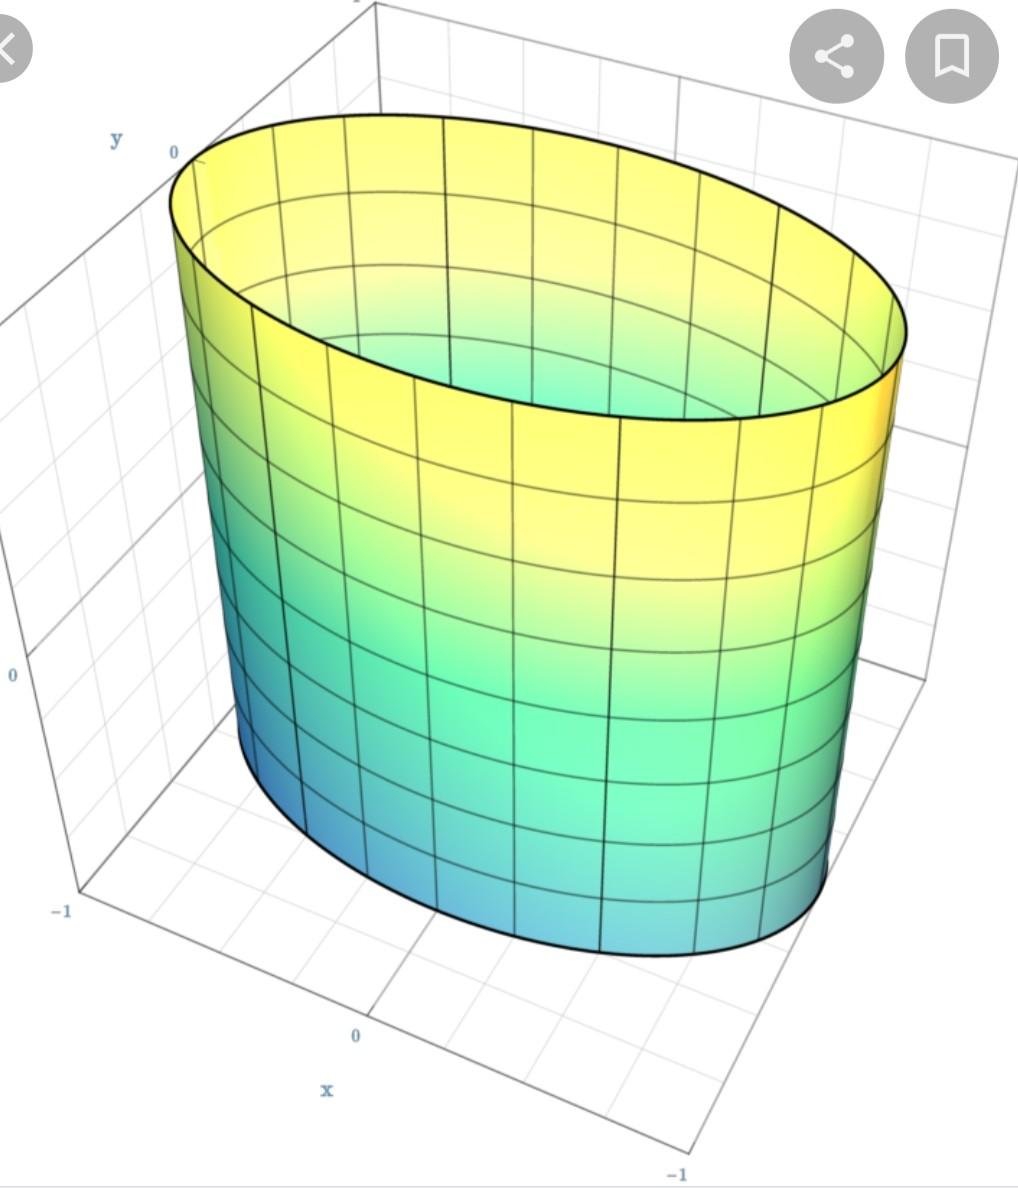This screenshot has height=1188, width=1018.
Task: Click the -1 tick at the bottom-right corner
Action: 677,1174
